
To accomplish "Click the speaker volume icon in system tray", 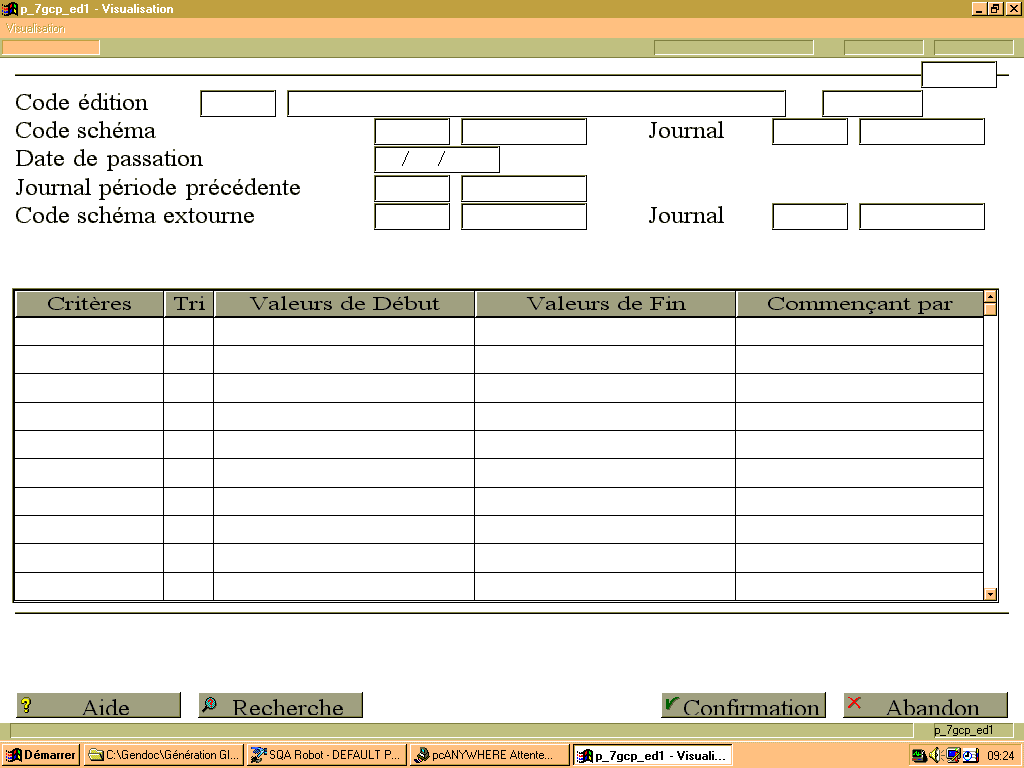I will click(x=935, y=755).
